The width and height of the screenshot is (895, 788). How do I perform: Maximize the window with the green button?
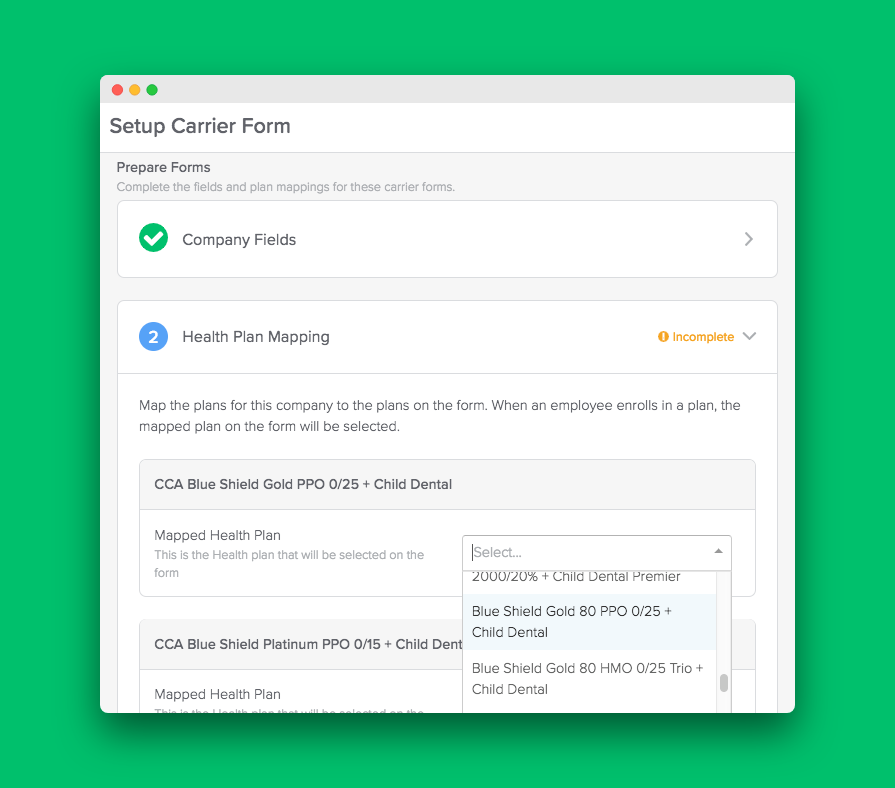coord(152,90)
